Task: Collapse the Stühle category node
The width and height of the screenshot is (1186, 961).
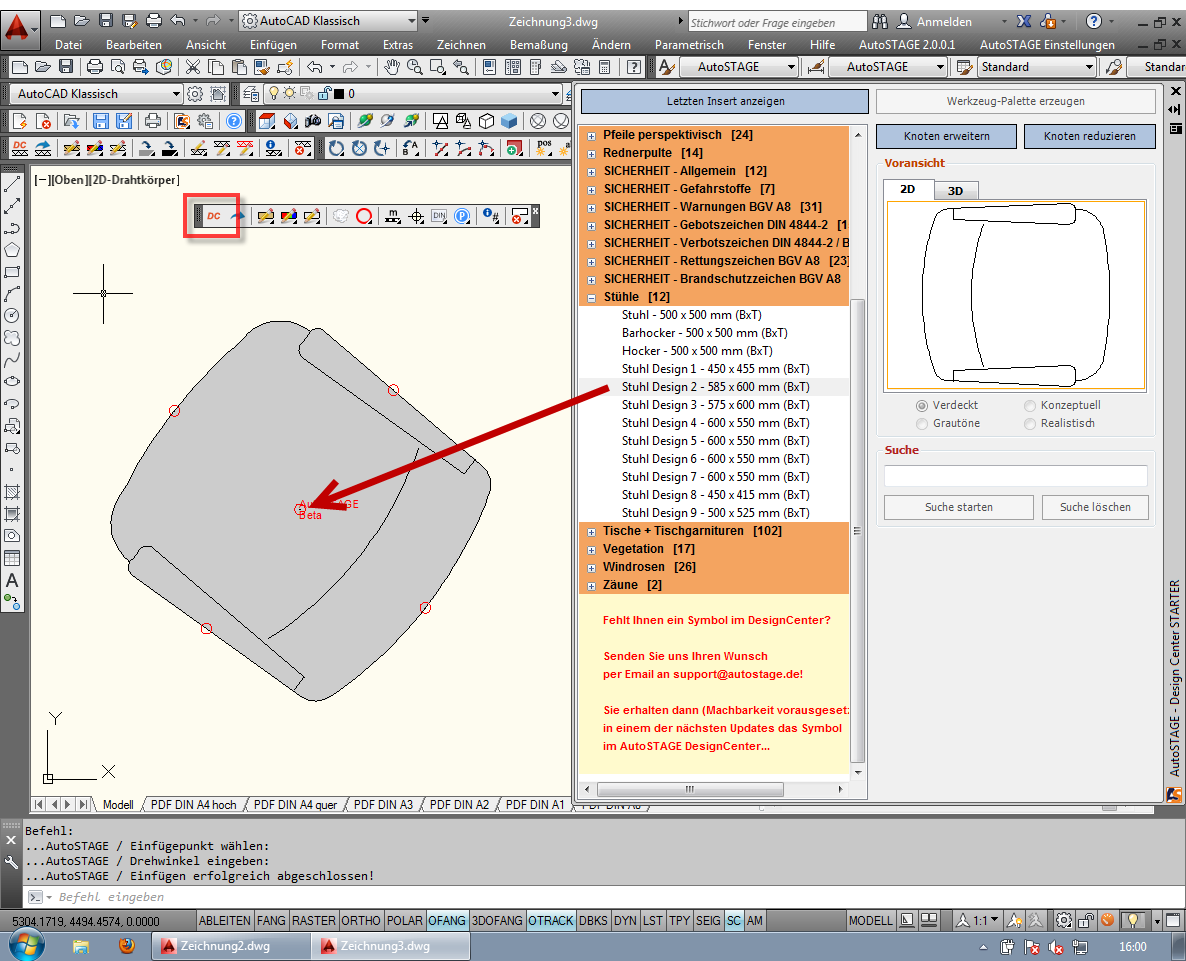Action: pyautogui.click(x=591, y=297)
